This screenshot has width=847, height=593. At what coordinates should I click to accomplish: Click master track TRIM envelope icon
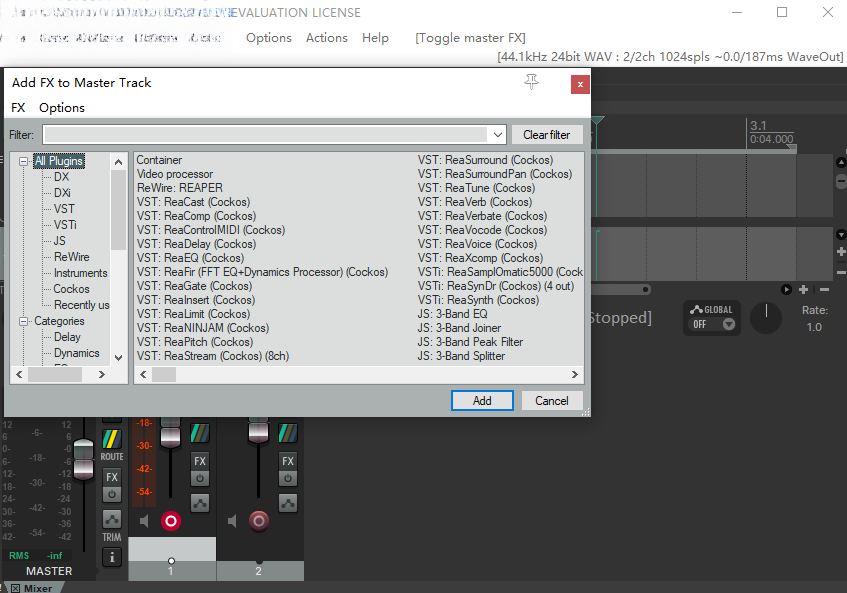pyautogui.click(x=112, y=520)
